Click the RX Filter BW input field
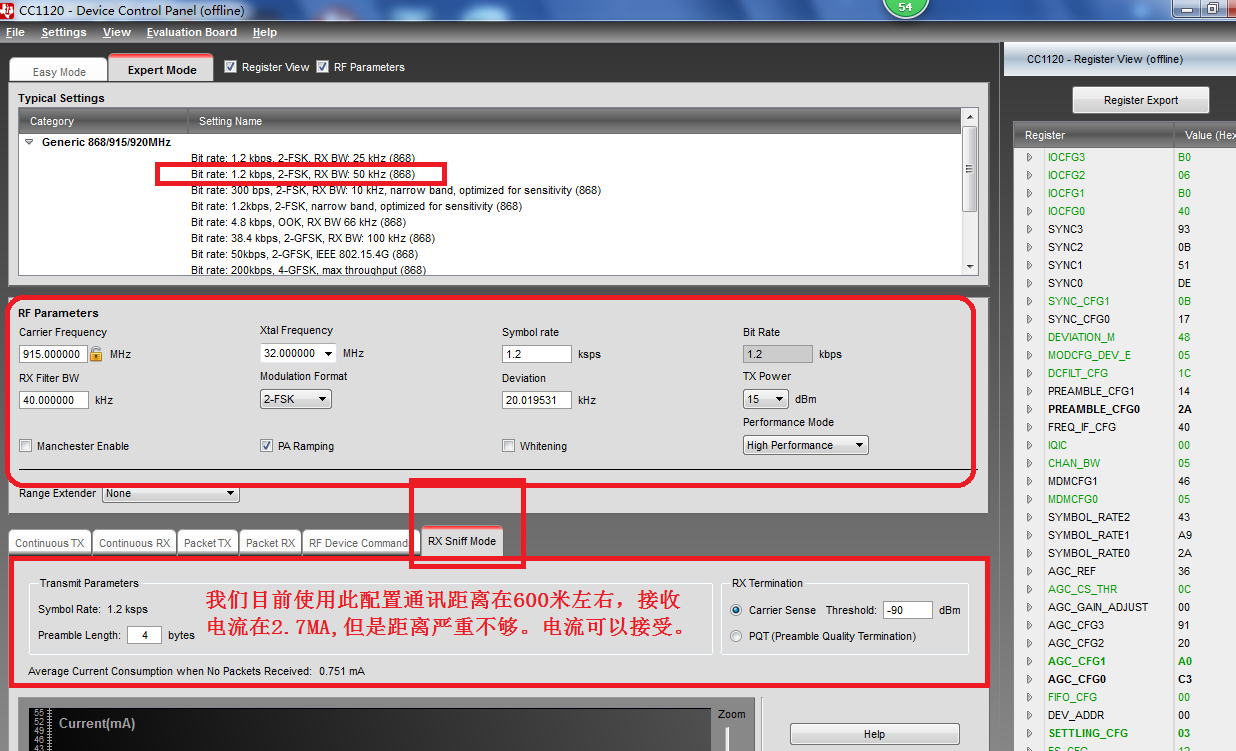The width and height of the screenshot is (1236, 751). (x=54, y=400)
